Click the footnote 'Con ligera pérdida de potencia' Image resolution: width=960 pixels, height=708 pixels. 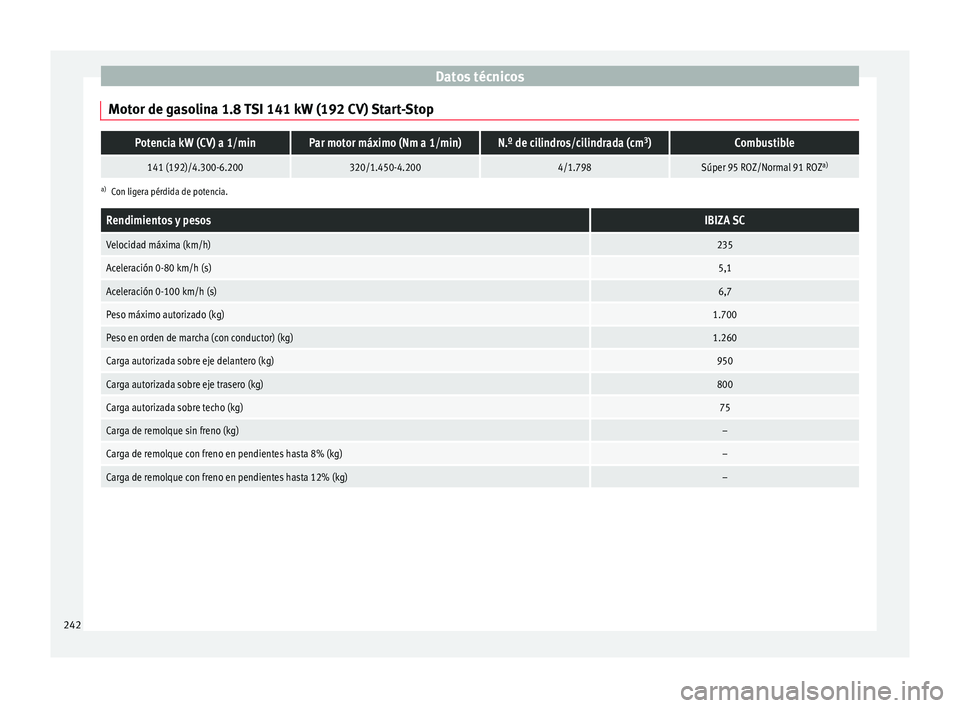click(169, 192)
